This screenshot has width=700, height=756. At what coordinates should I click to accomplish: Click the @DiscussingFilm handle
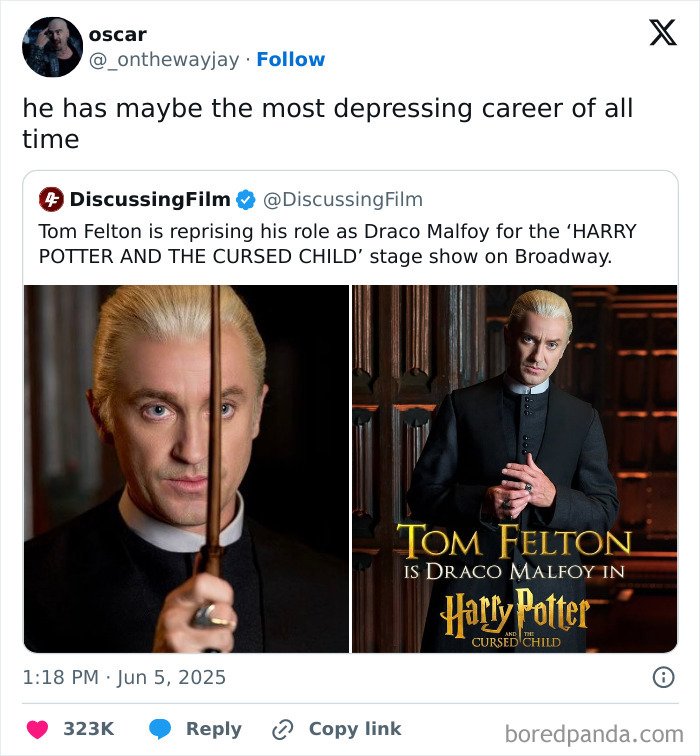(x=342, y=199)
